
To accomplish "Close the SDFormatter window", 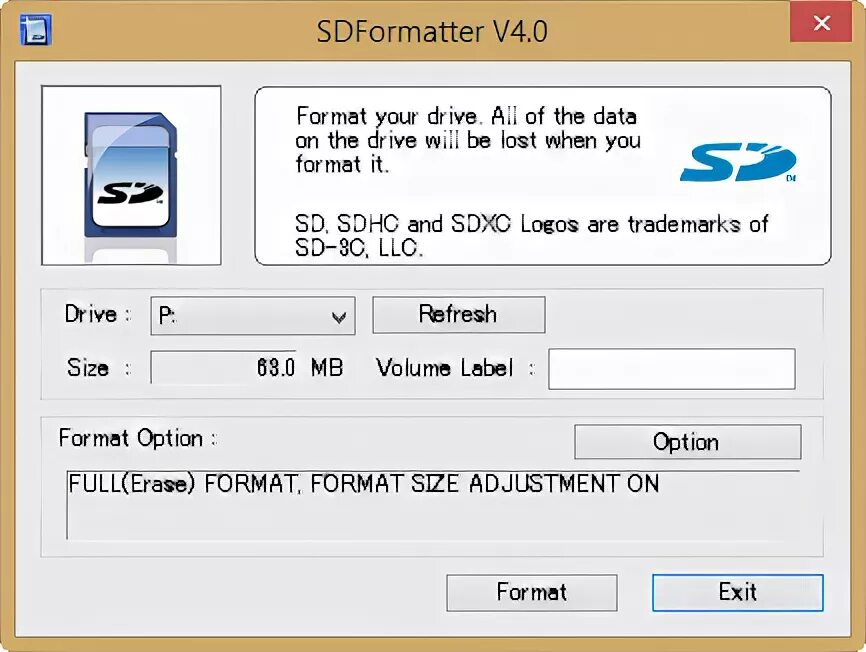I will [821, 22].
